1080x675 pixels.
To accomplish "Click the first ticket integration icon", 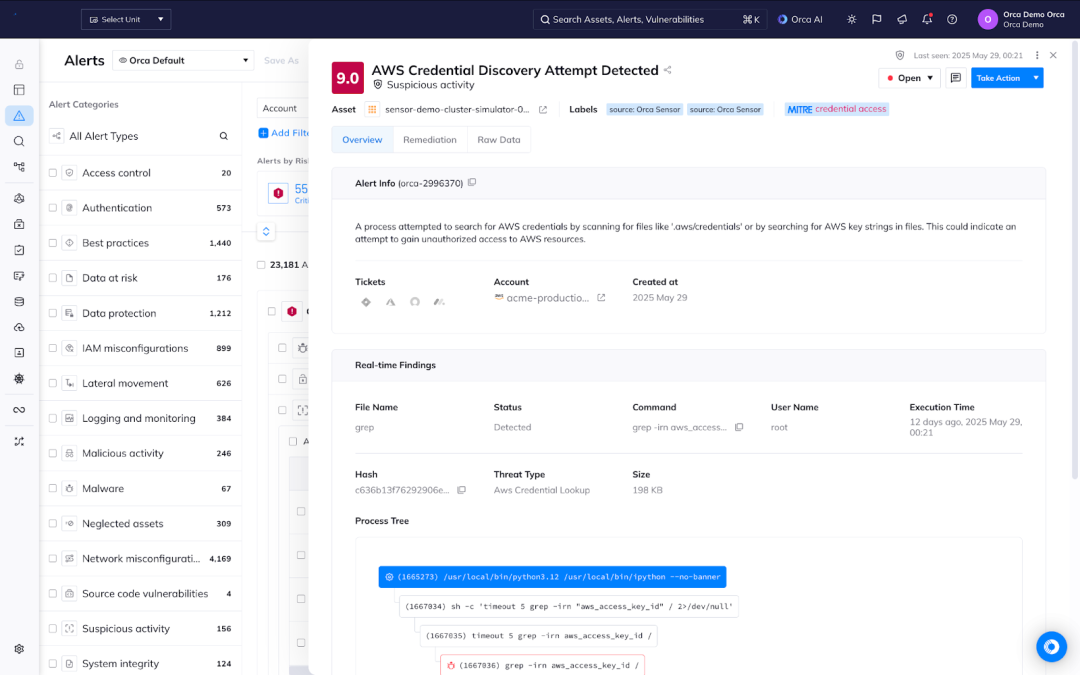I will pyautogui.click(x=366, y=302).
